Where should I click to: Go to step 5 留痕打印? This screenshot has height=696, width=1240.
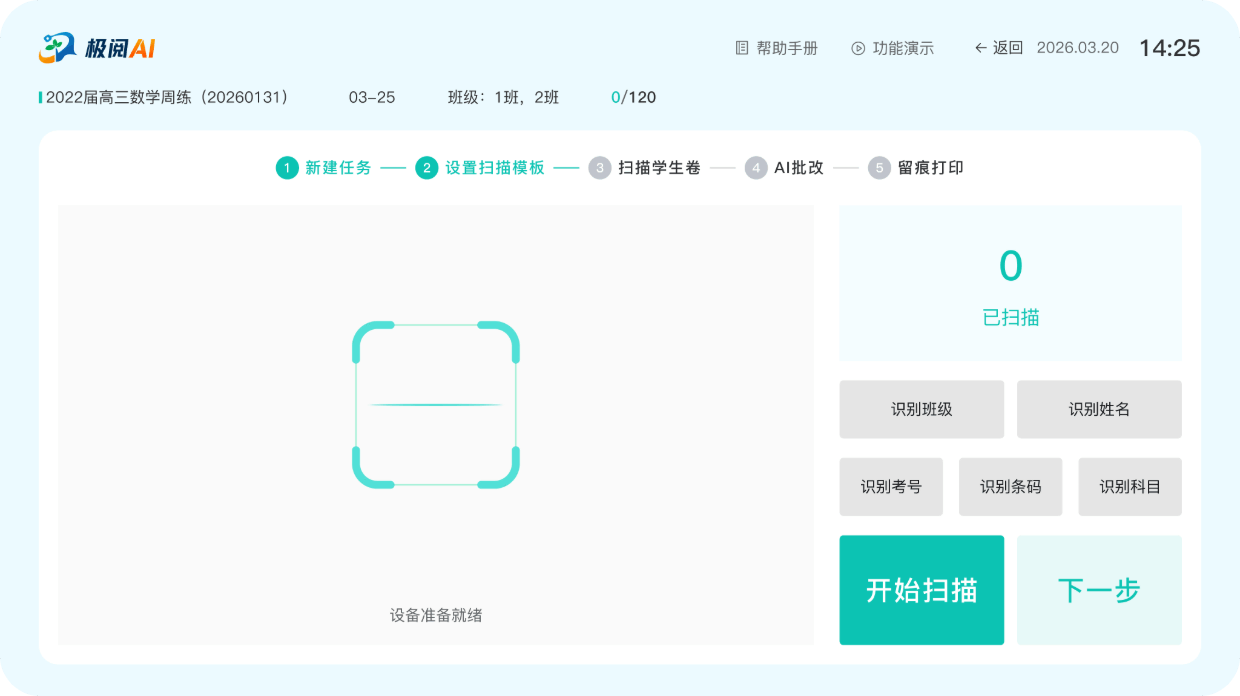tap(916, 168)
